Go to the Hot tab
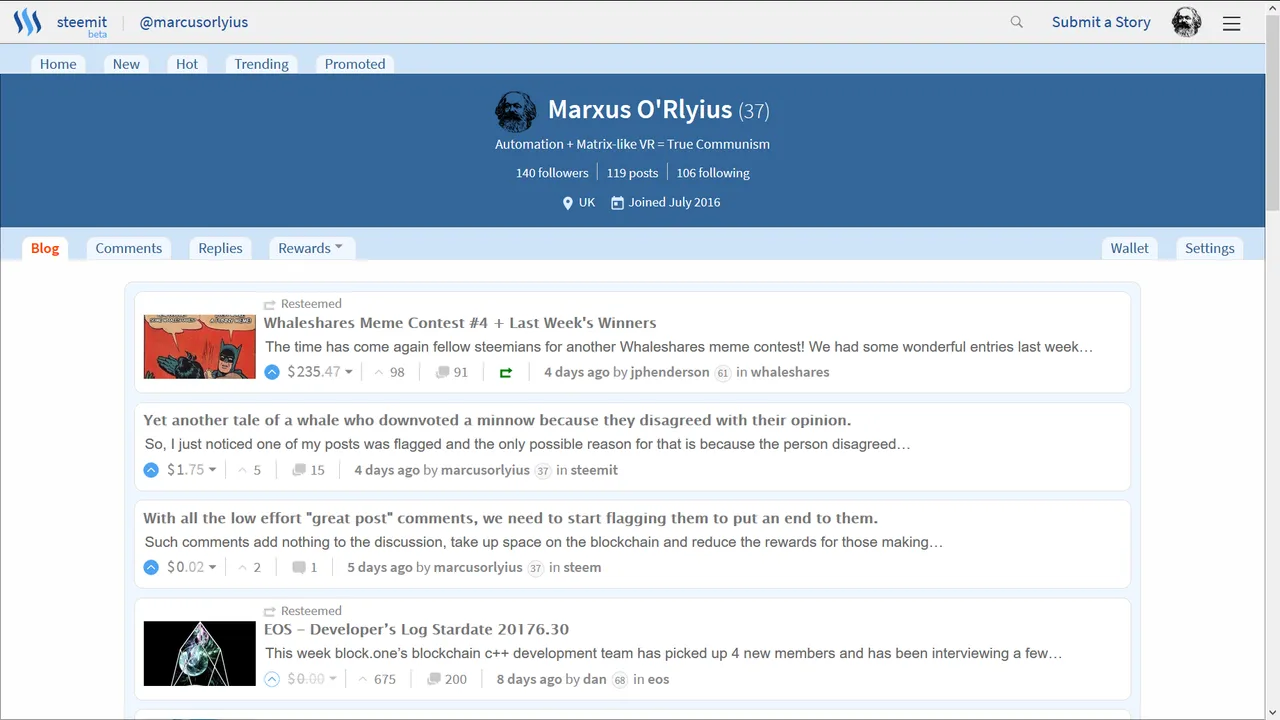Screen dimensions: 1280x720 tap(187, 64)
